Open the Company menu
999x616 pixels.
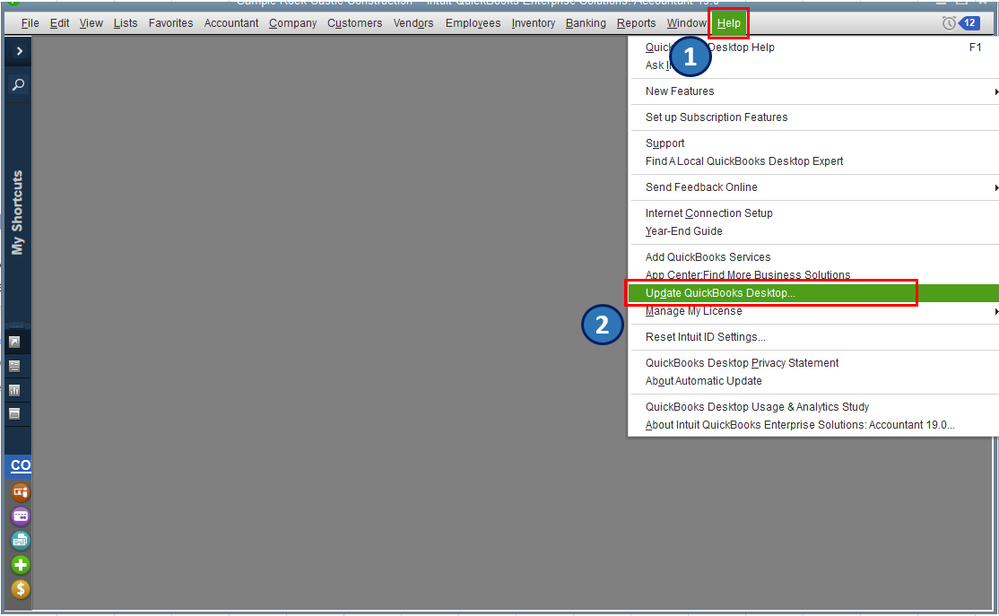pyautogui.click(x=292, y=23)
